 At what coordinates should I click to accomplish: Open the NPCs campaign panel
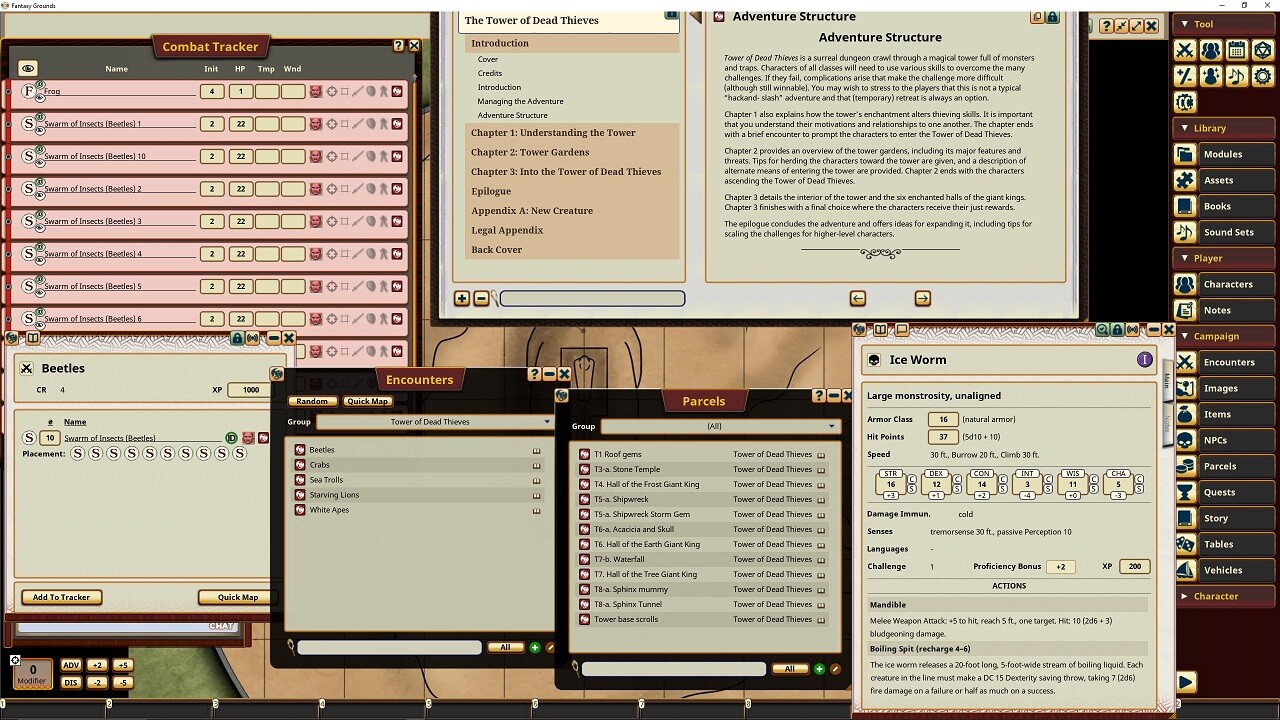1222,440
